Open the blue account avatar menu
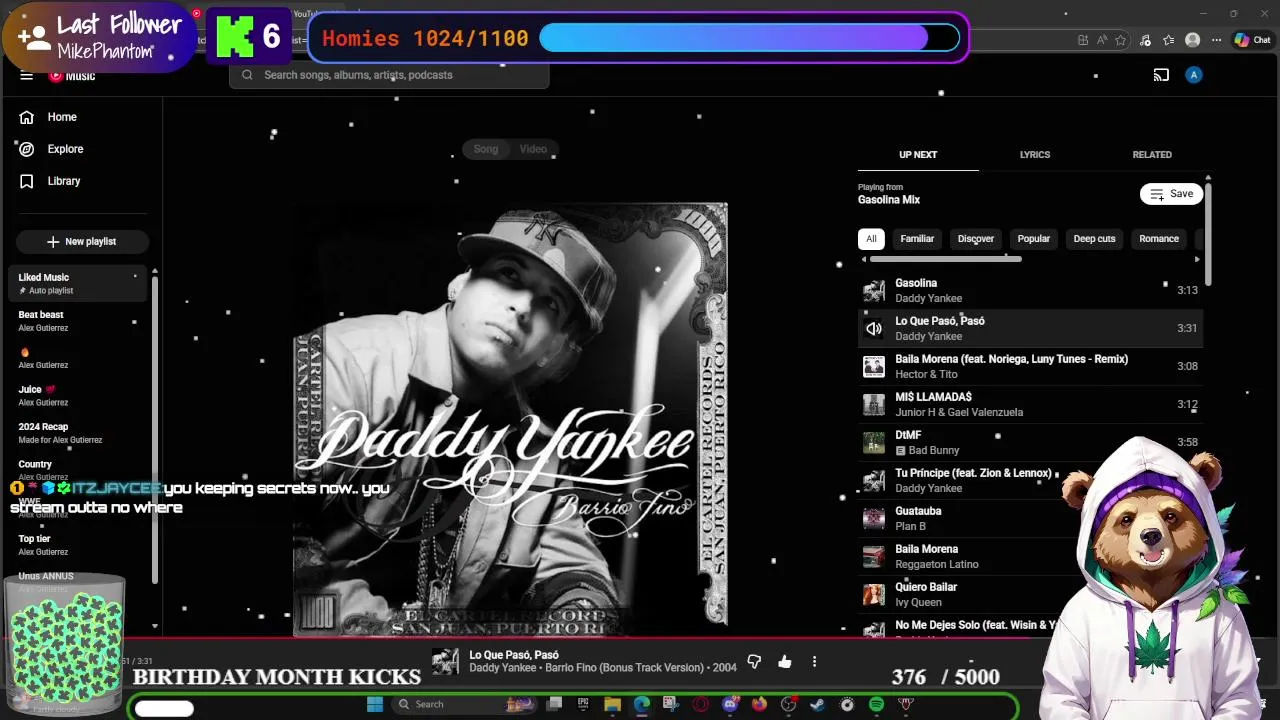 pos(1193,75)
